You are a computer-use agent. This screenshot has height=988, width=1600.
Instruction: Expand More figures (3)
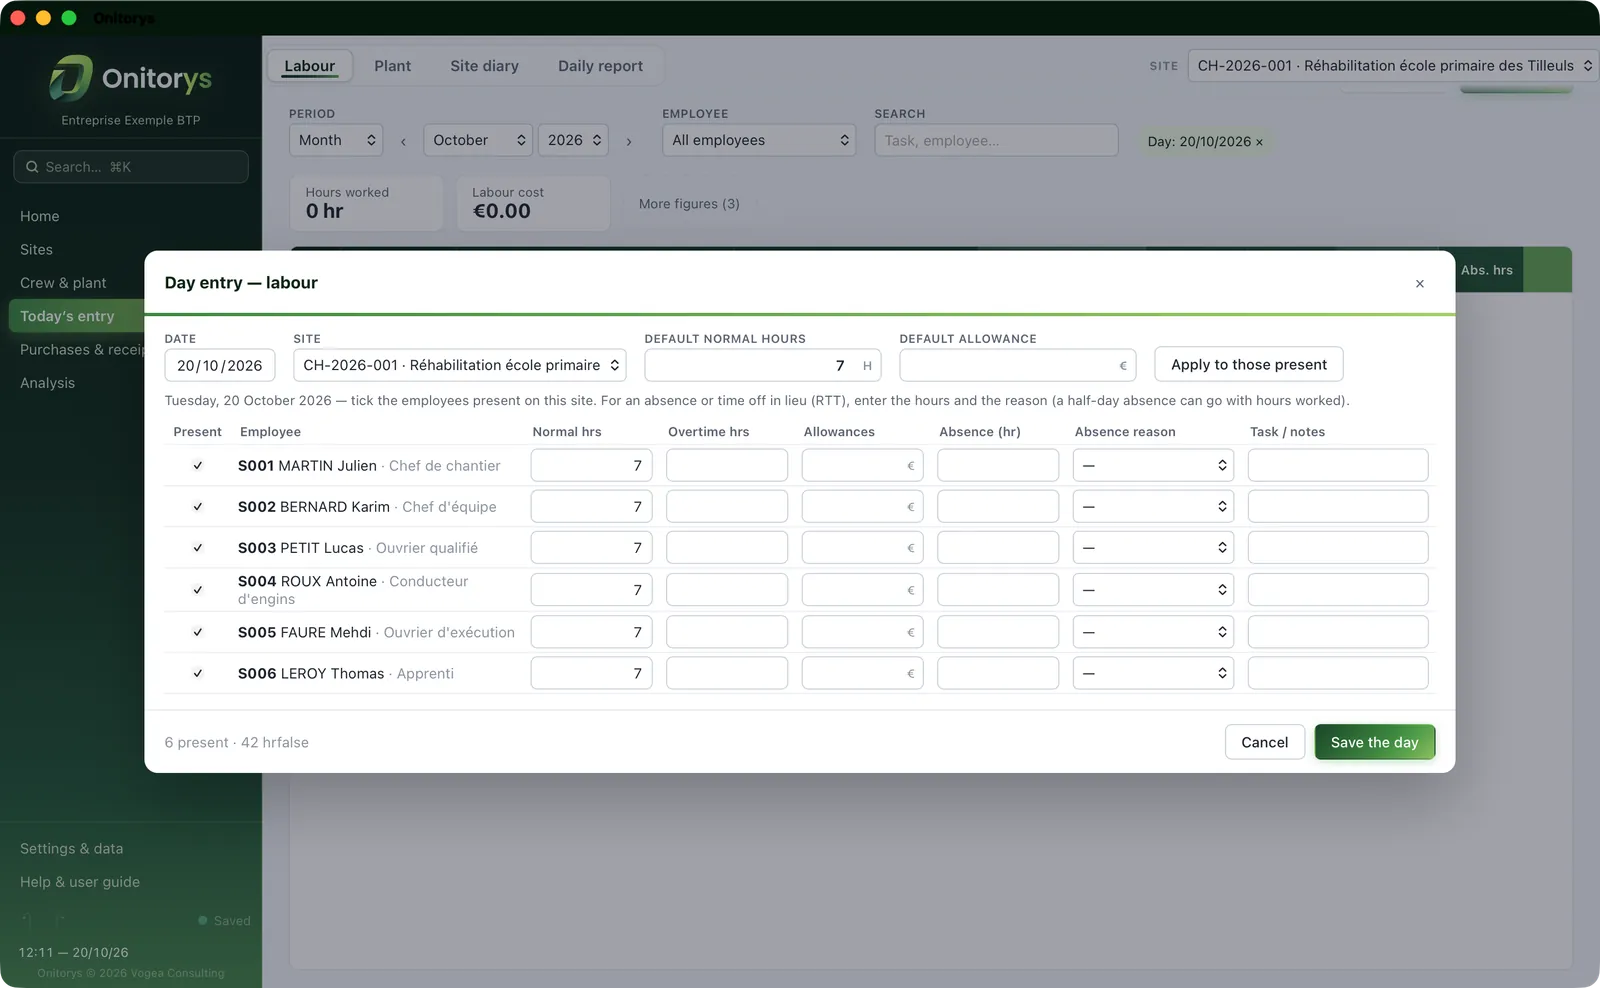pyautogui.click(x=689, y=204)
